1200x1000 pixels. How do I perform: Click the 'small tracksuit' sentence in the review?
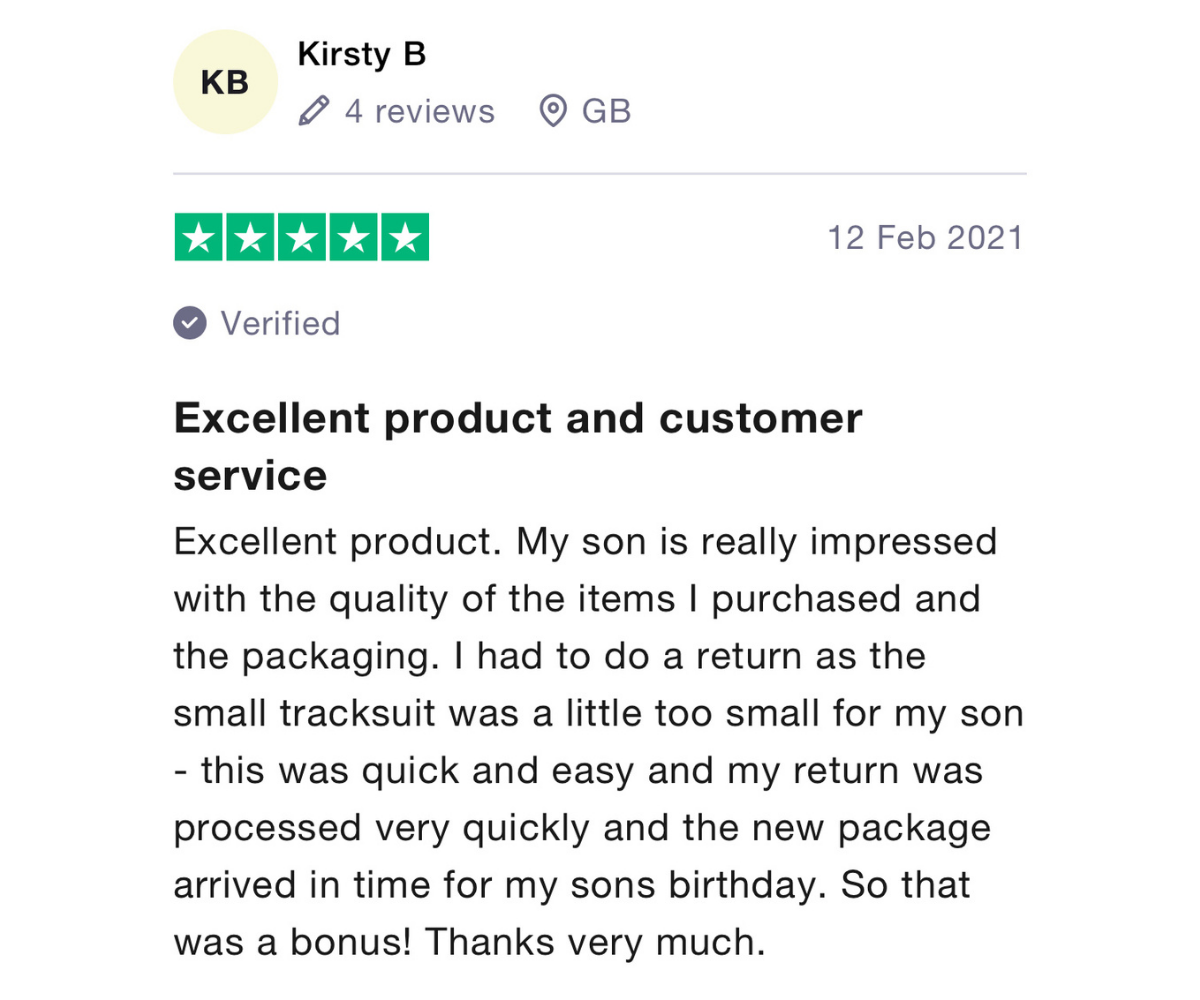coord(598,714)
